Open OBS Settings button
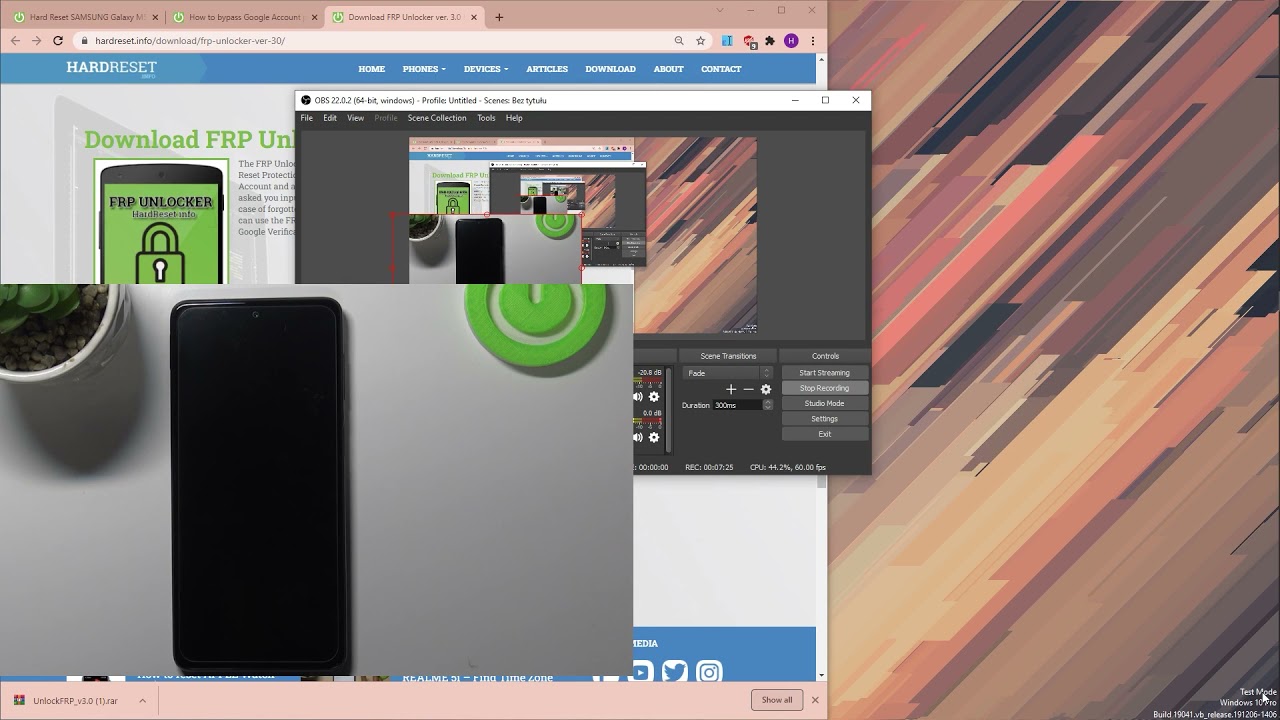Image resolution: width=1280 pixels, height=720 pixels. click(825, 419)
